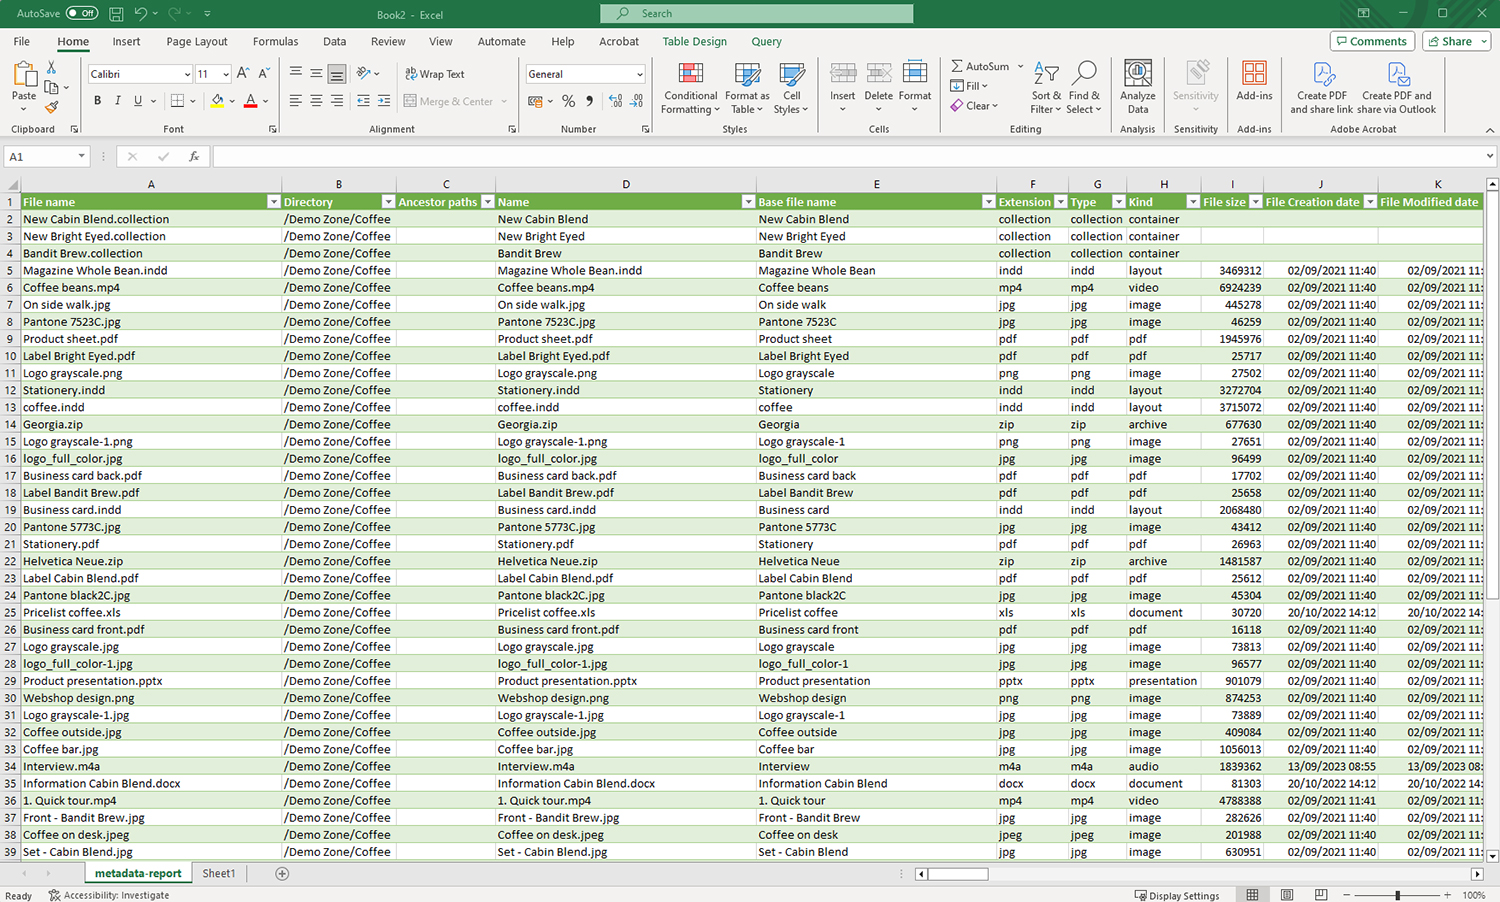This screenshot has width=1500, height=902.
Task: Toggle Bold formatting
Action: (x=97, y=101)
